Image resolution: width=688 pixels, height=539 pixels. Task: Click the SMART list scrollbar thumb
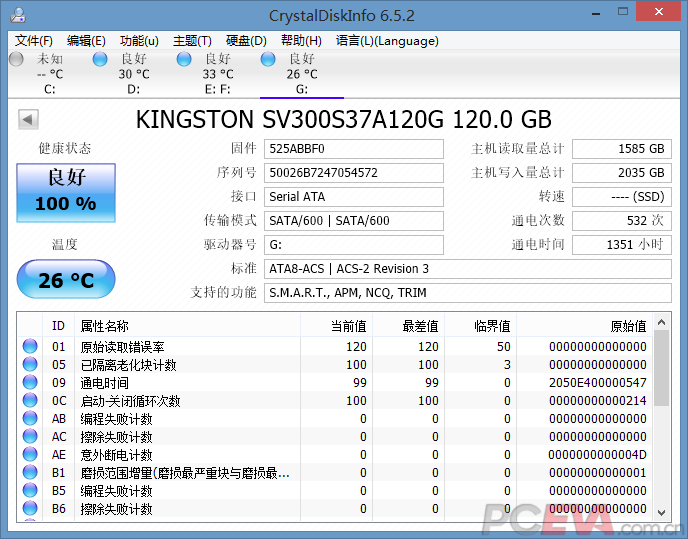661,368
